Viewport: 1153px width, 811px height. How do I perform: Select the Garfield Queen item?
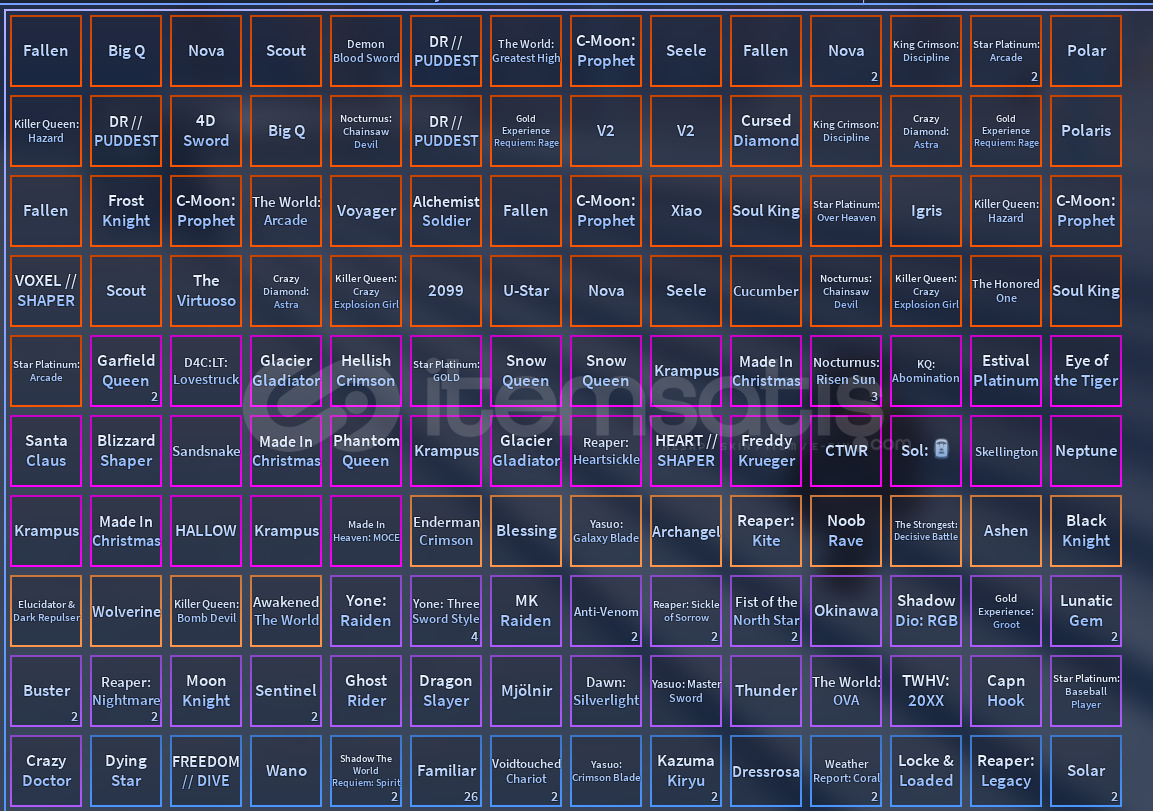click(126, 371)
